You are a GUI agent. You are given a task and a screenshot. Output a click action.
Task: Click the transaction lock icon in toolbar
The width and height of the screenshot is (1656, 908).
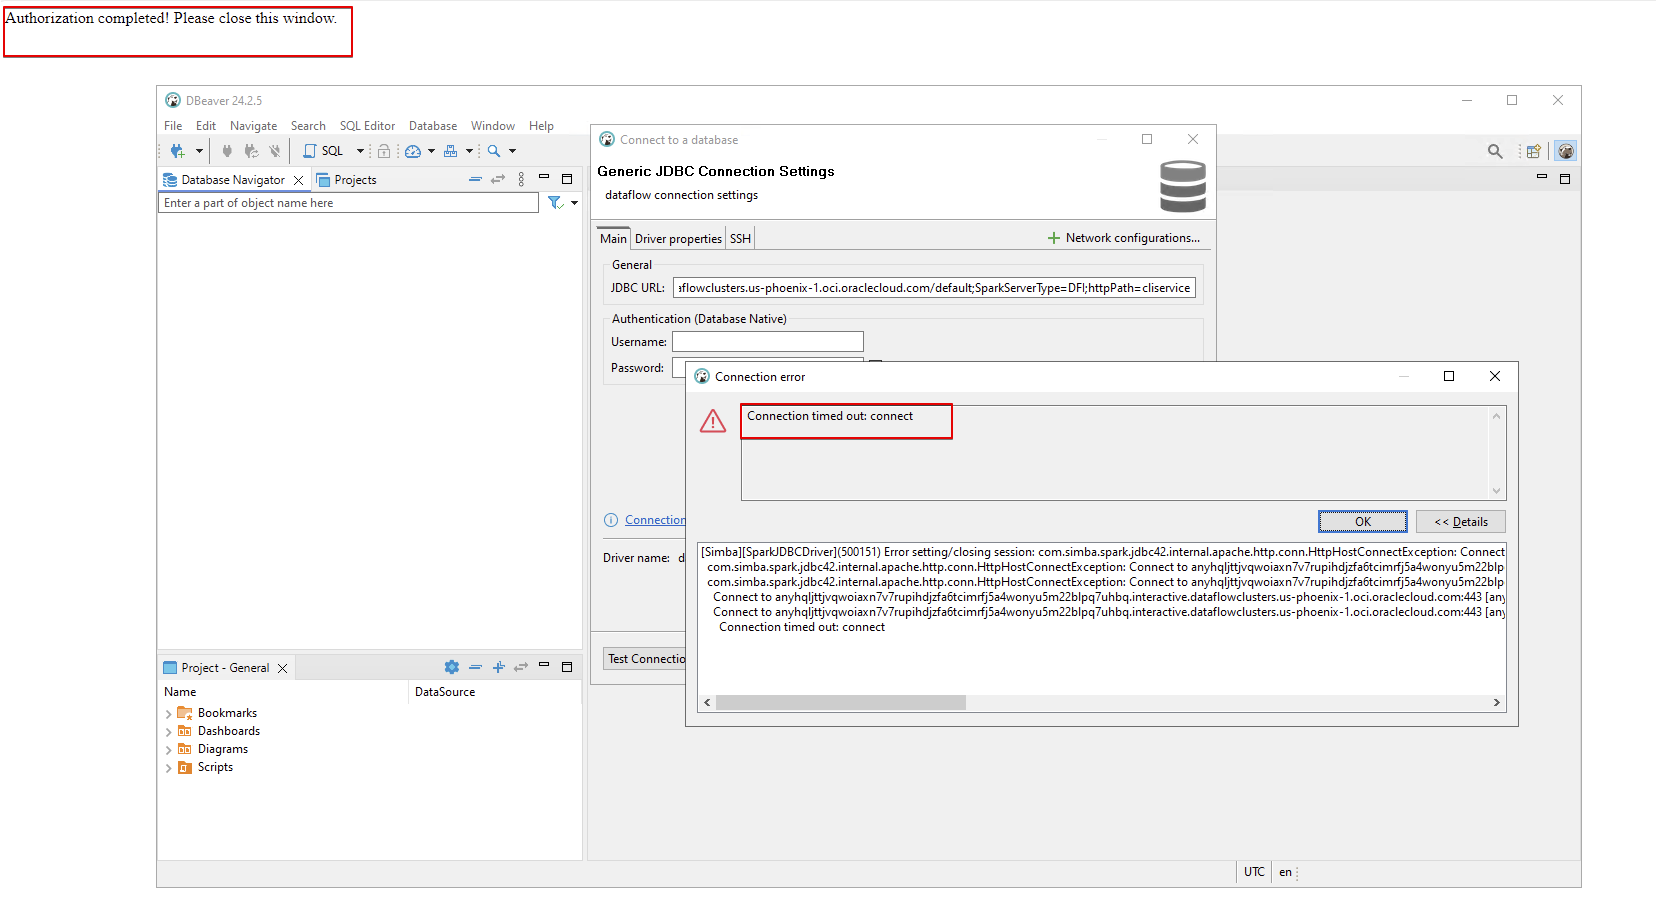384,151
